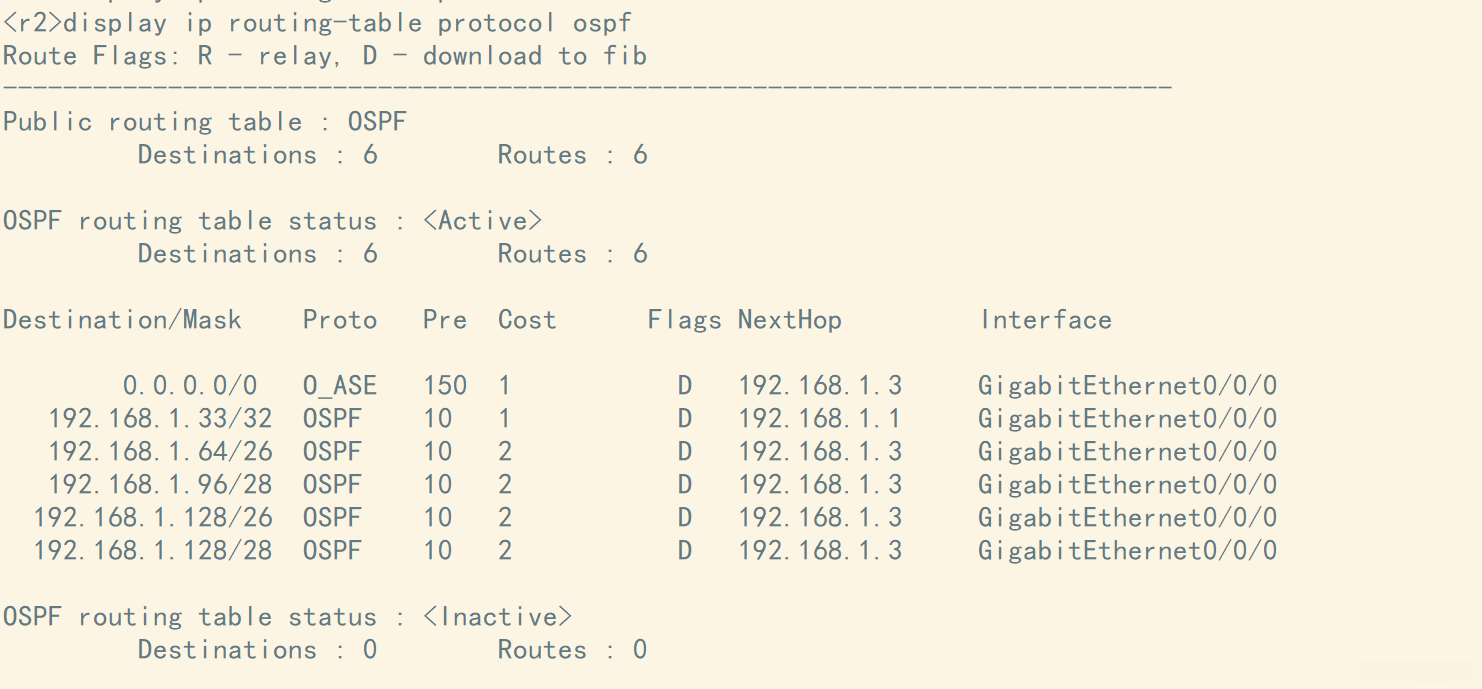
Task: Click the O_ASE protocol value
Action: click(x=340, y=386)
